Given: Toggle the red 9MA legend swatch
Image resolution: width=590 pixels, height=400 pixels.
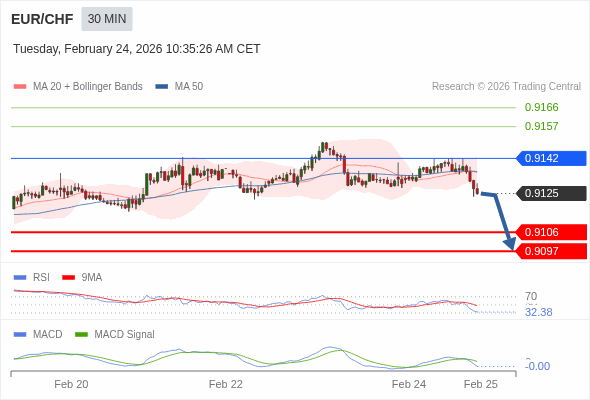Looking at the screenshot, I should point(68,278).
